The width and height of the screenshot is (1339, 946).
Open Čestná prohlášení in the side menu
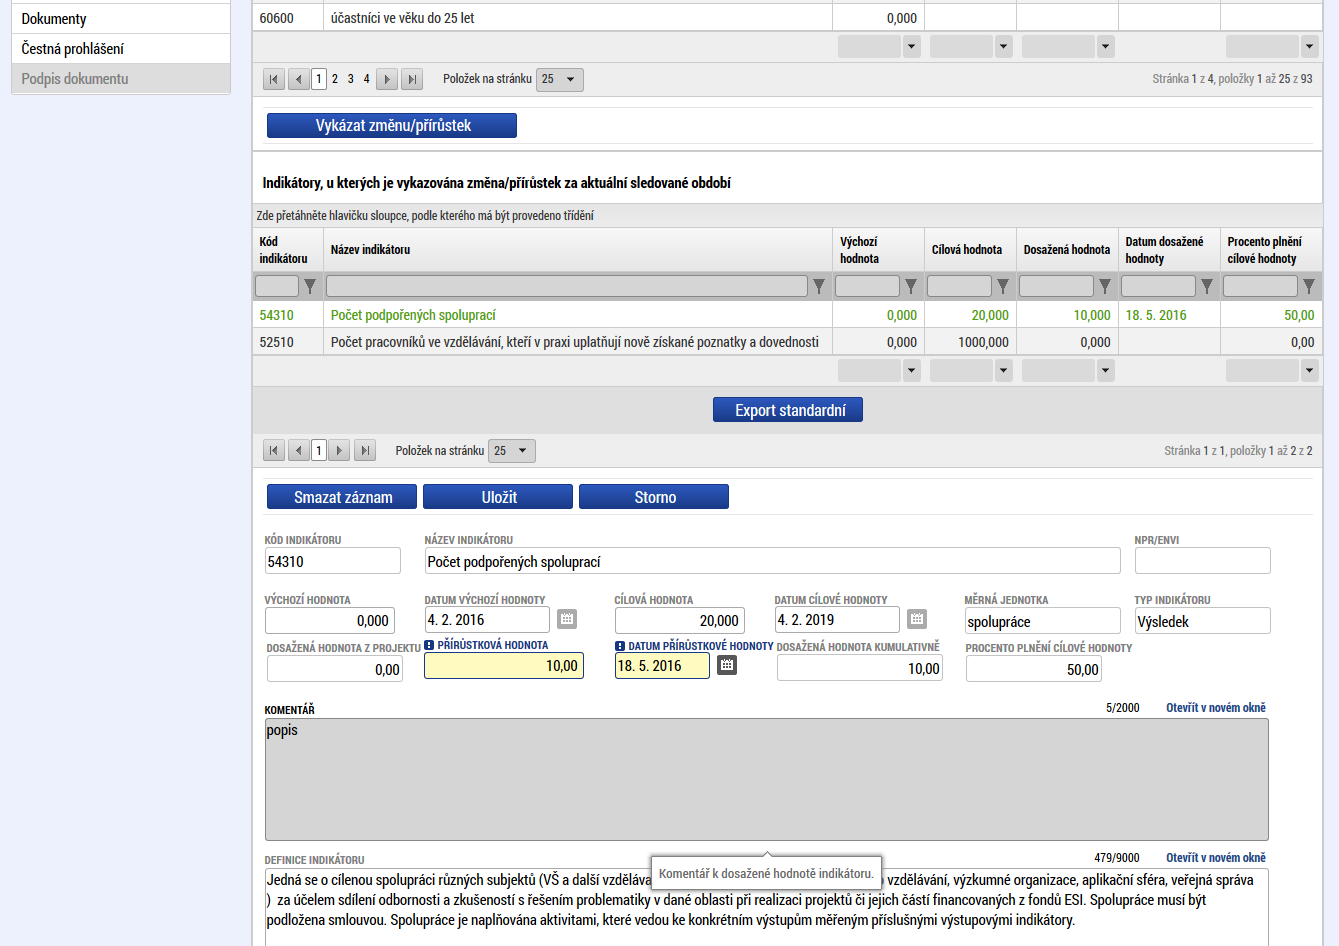pos(121,49)
